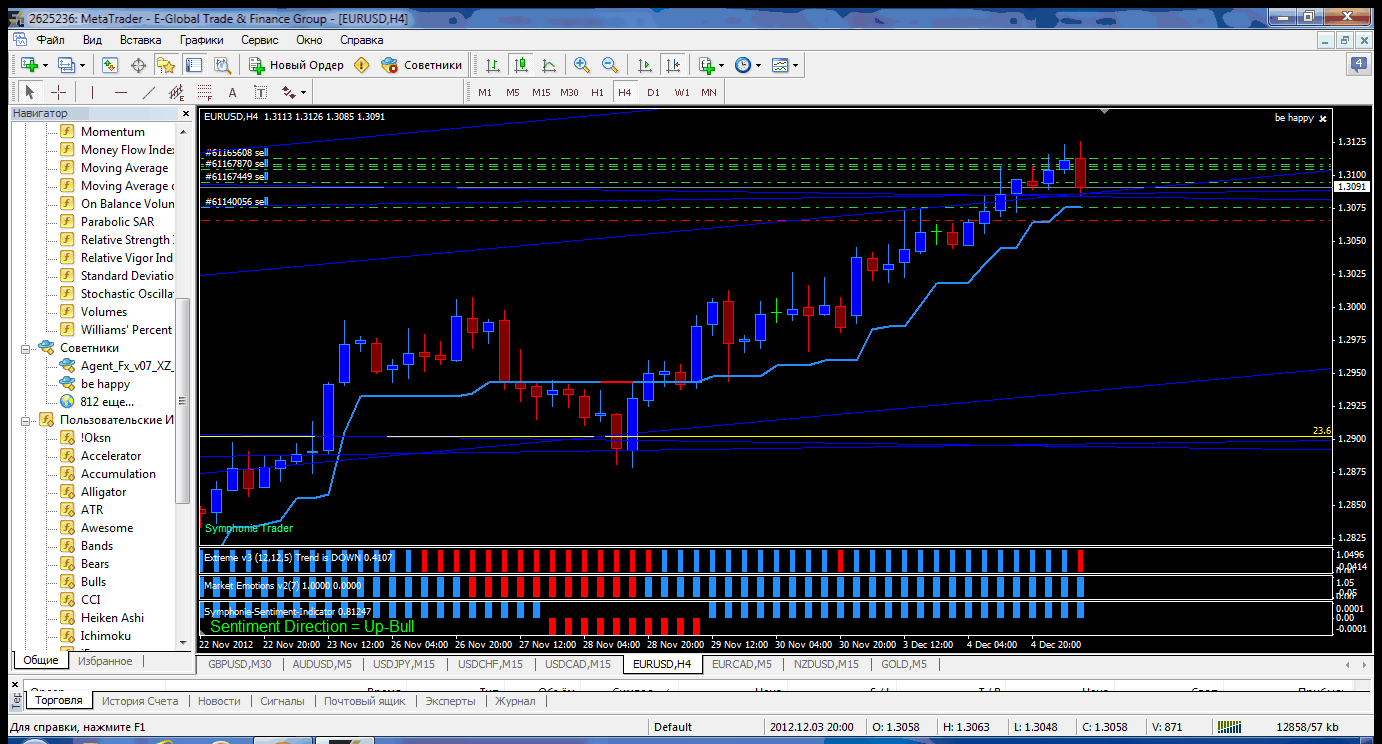Select the arrow cursor tool
The height and width of the screenshot is (744, 1382).
tap(29, 92)
